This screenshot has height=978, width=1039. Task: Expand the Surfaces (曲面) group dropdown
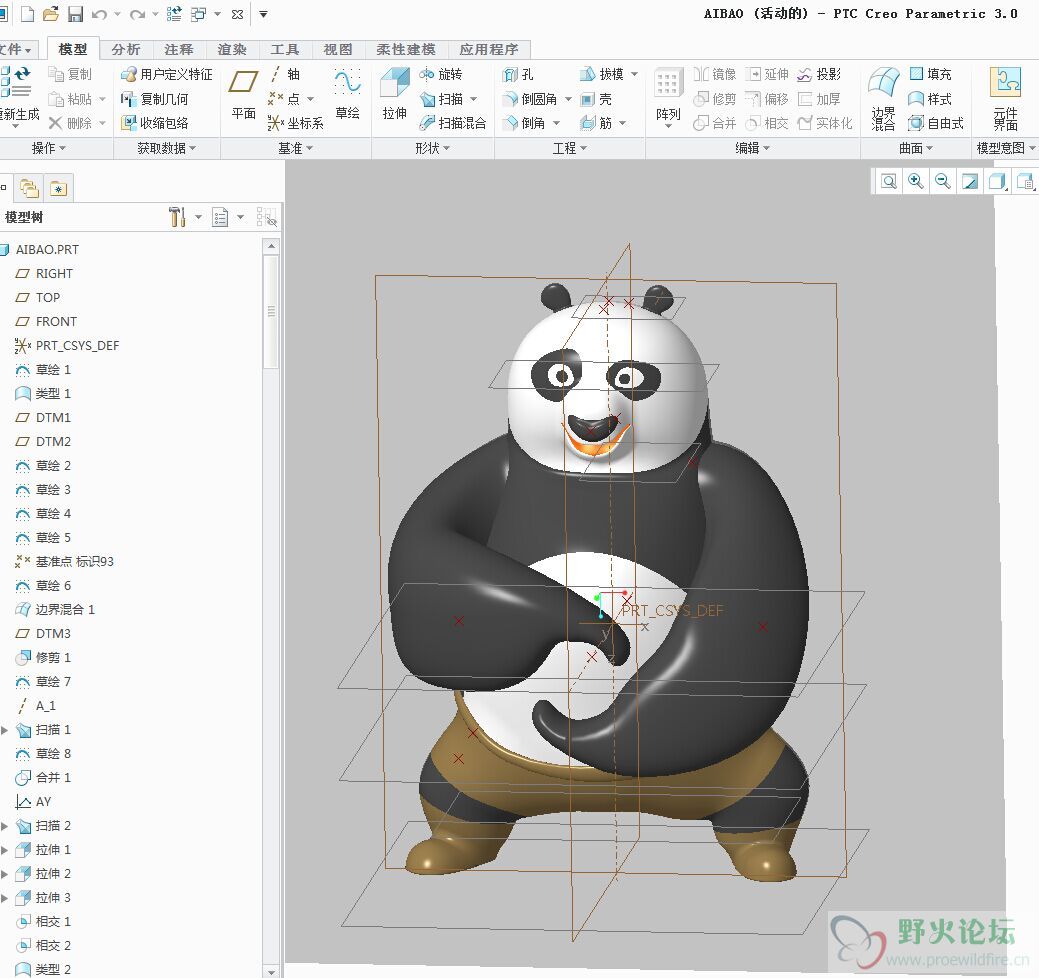916,148
